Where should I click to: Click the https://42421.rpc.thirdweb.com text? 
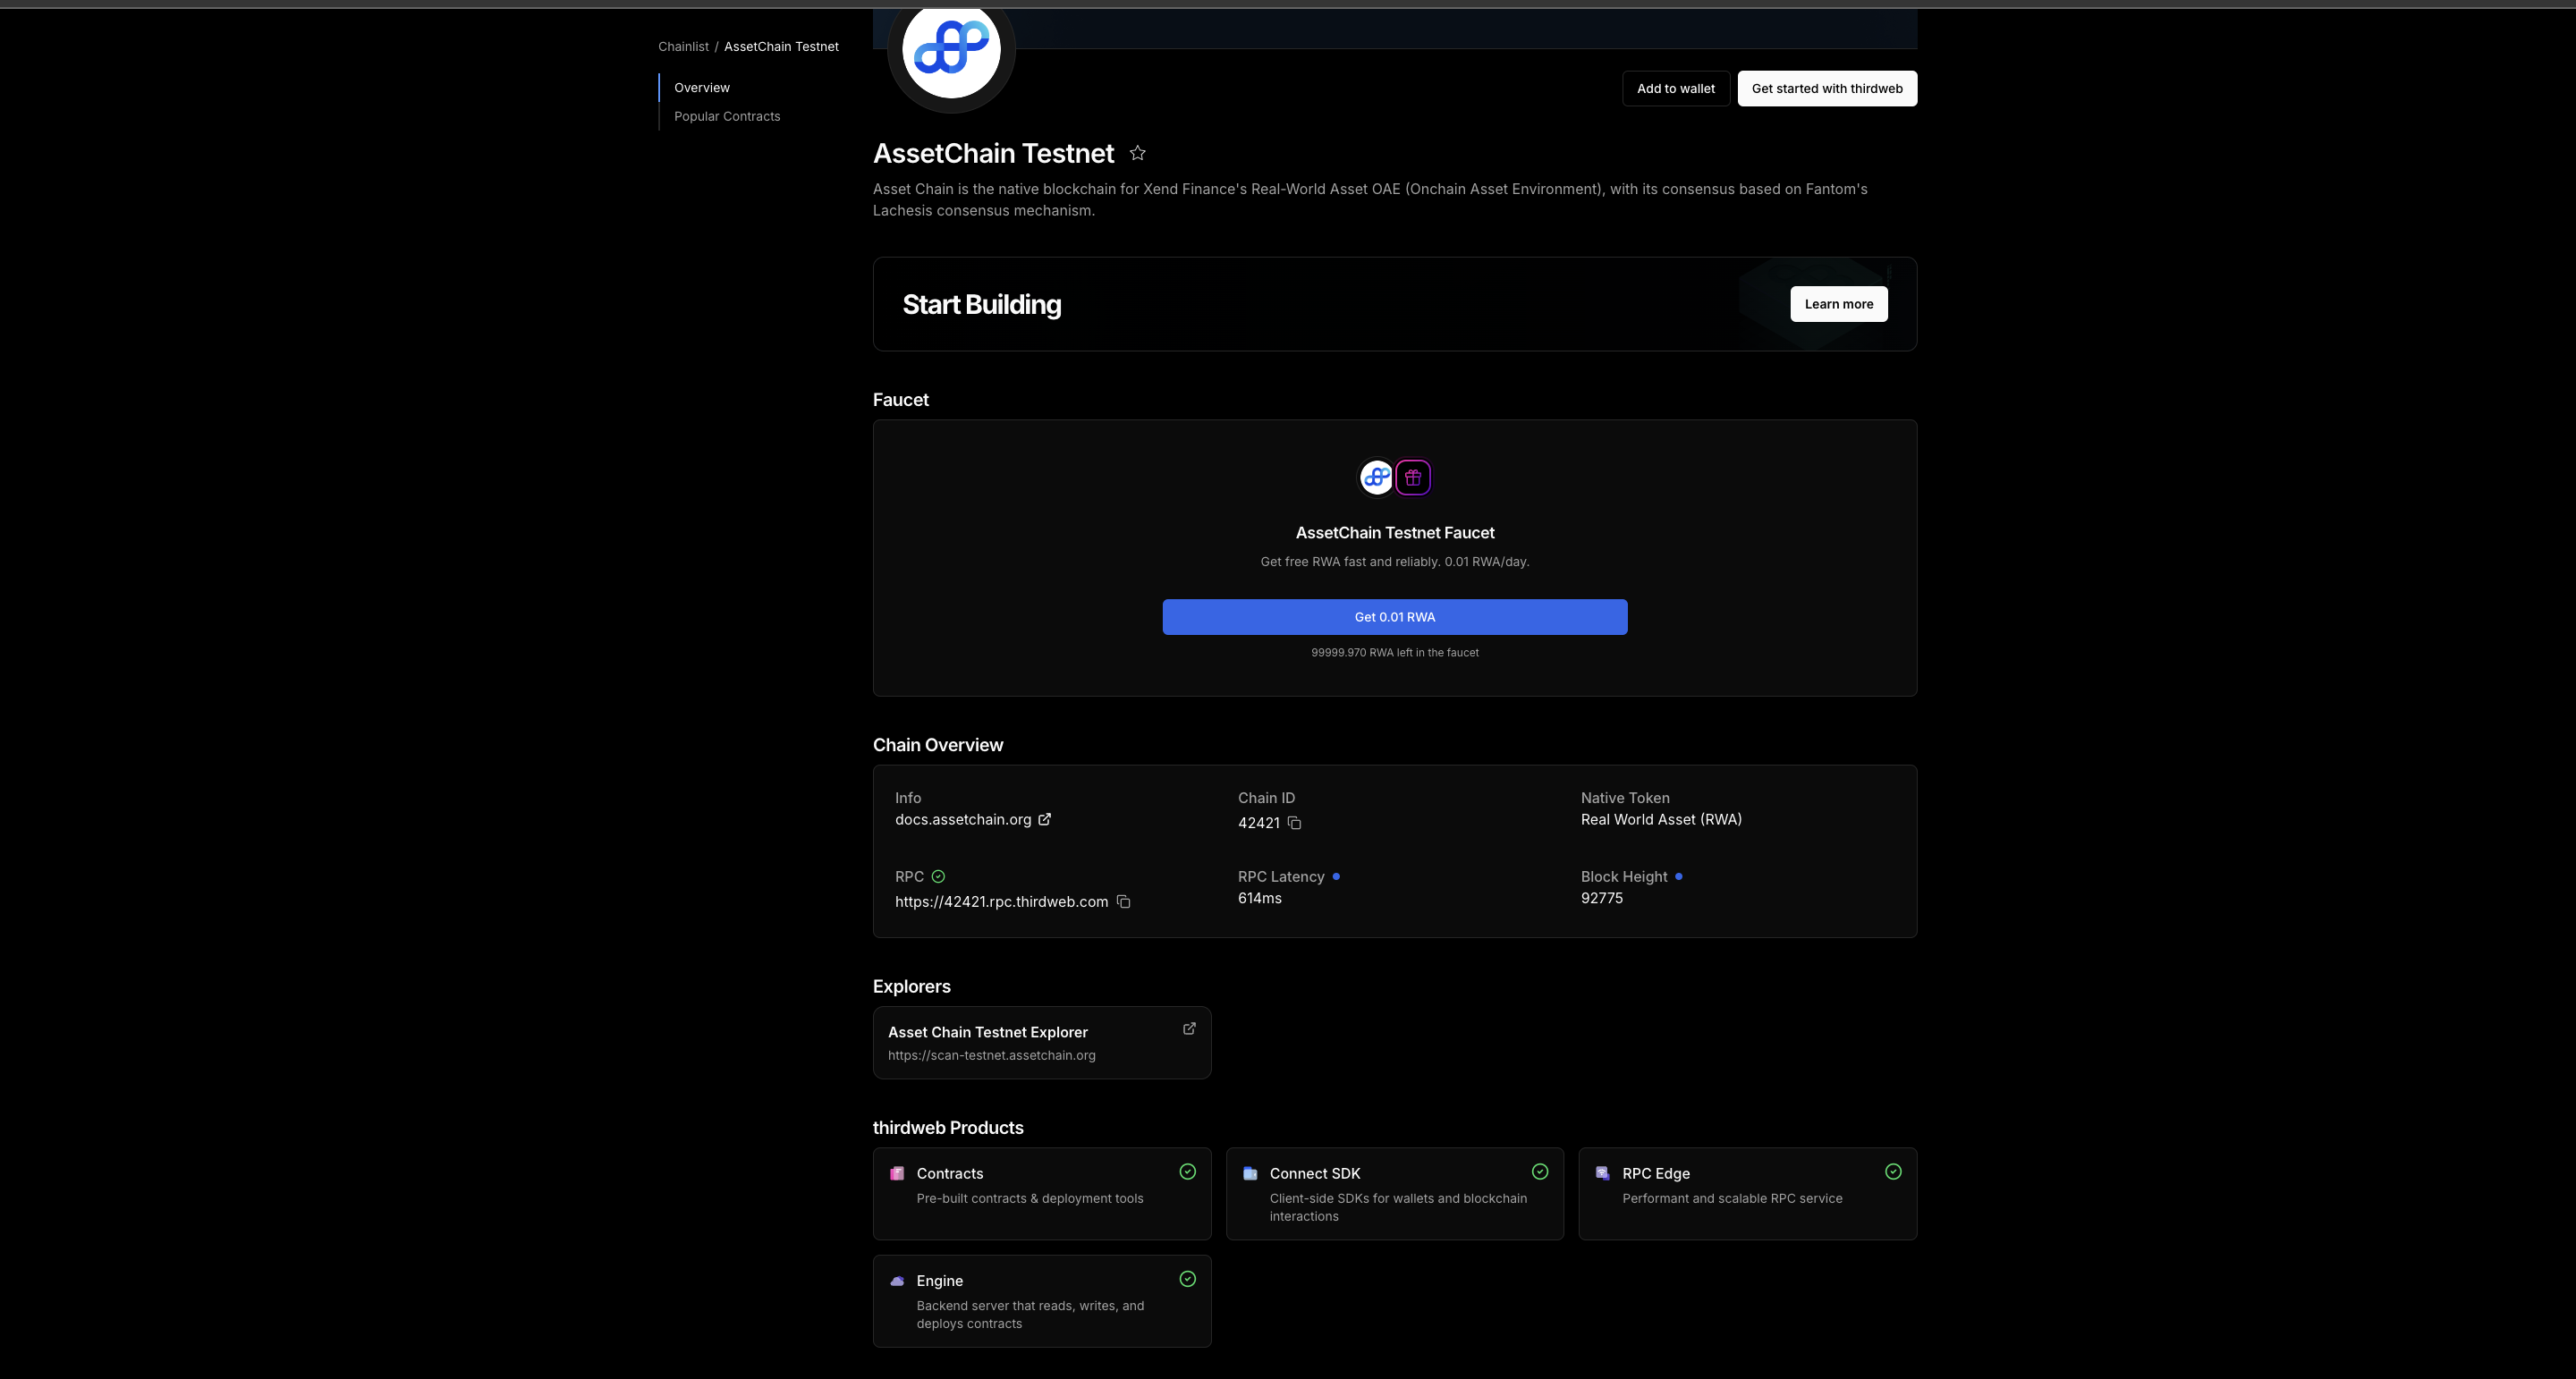click(1001, 902)
